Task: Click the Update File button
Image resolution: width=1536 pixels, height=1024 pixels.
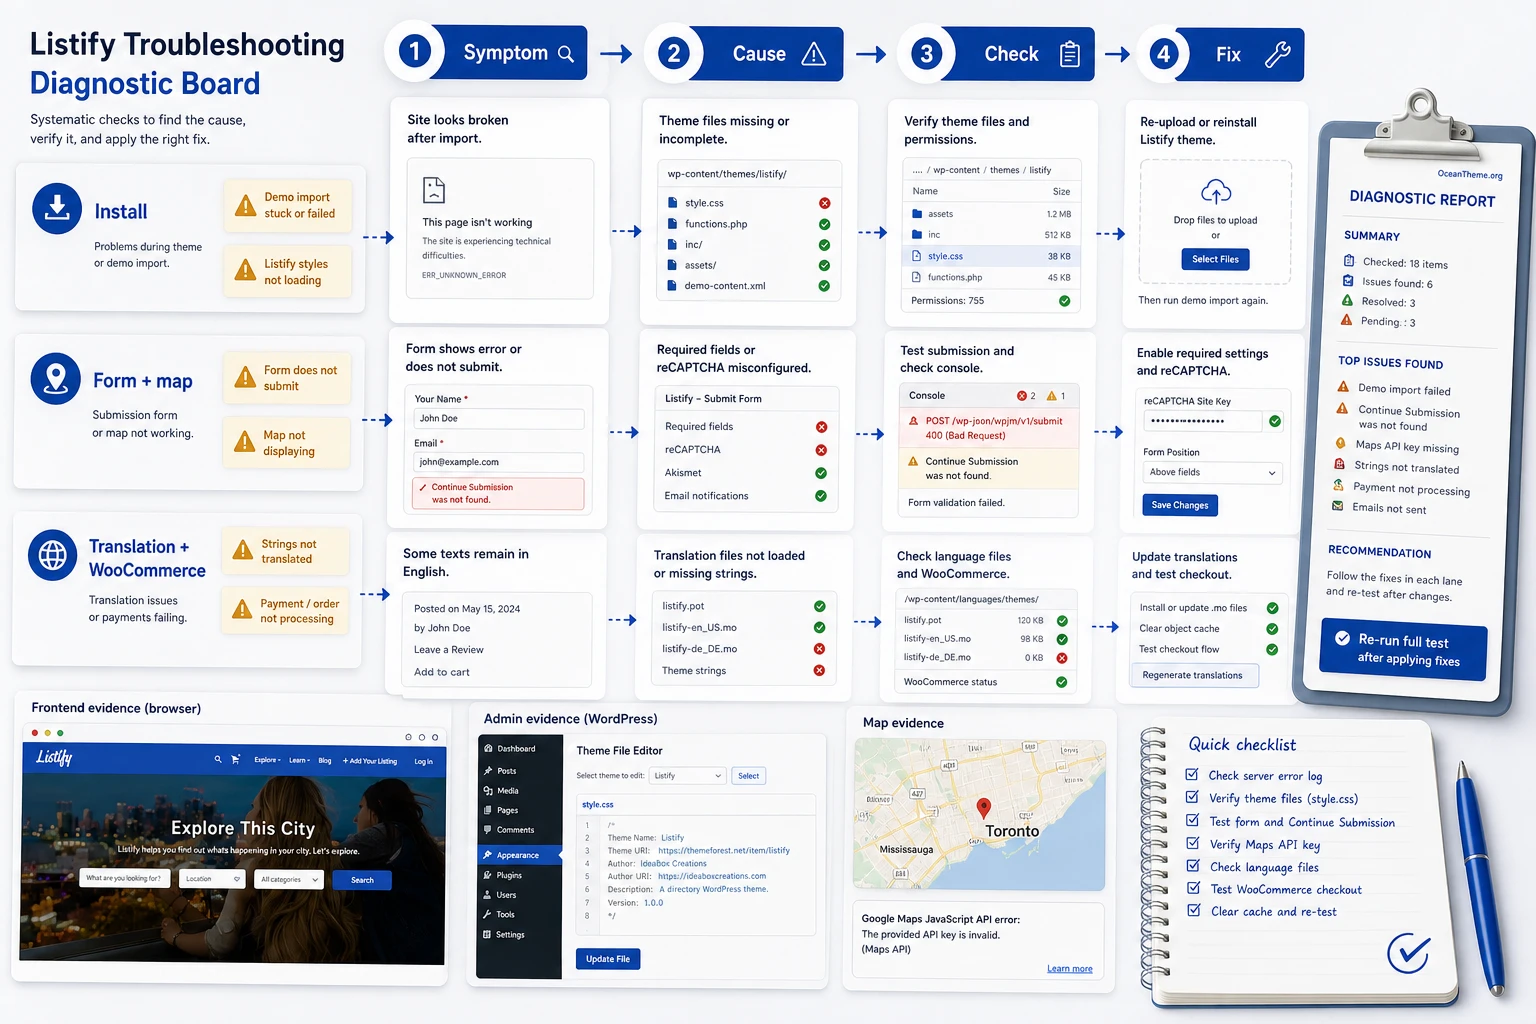Action: [608, 959]
